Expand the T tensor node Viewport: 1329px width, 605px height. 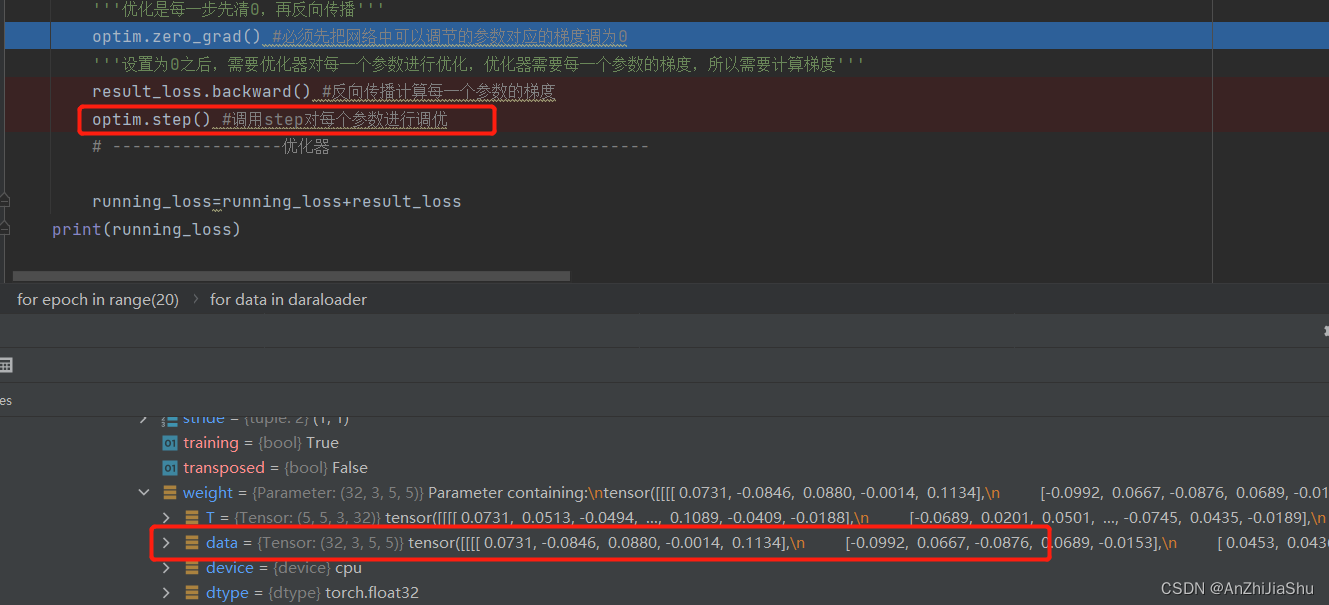pyautogui.click(x=167, y=518)
